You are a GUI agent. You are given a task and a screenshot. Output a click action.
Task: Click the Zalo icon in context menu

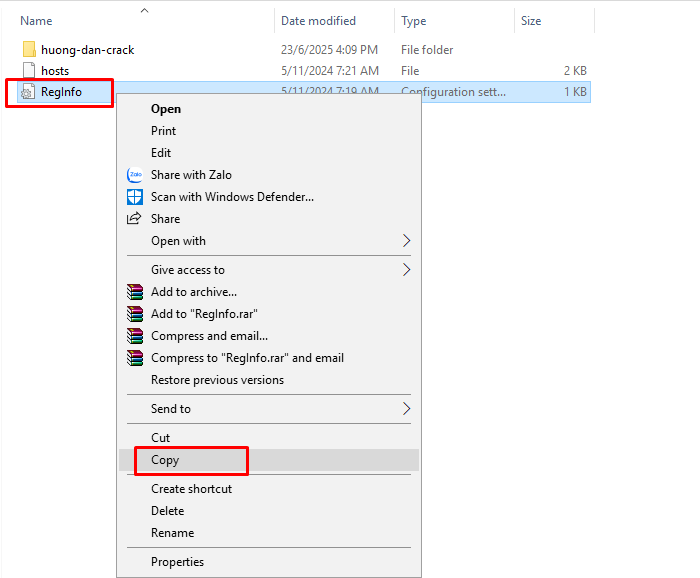pos(135,175)
